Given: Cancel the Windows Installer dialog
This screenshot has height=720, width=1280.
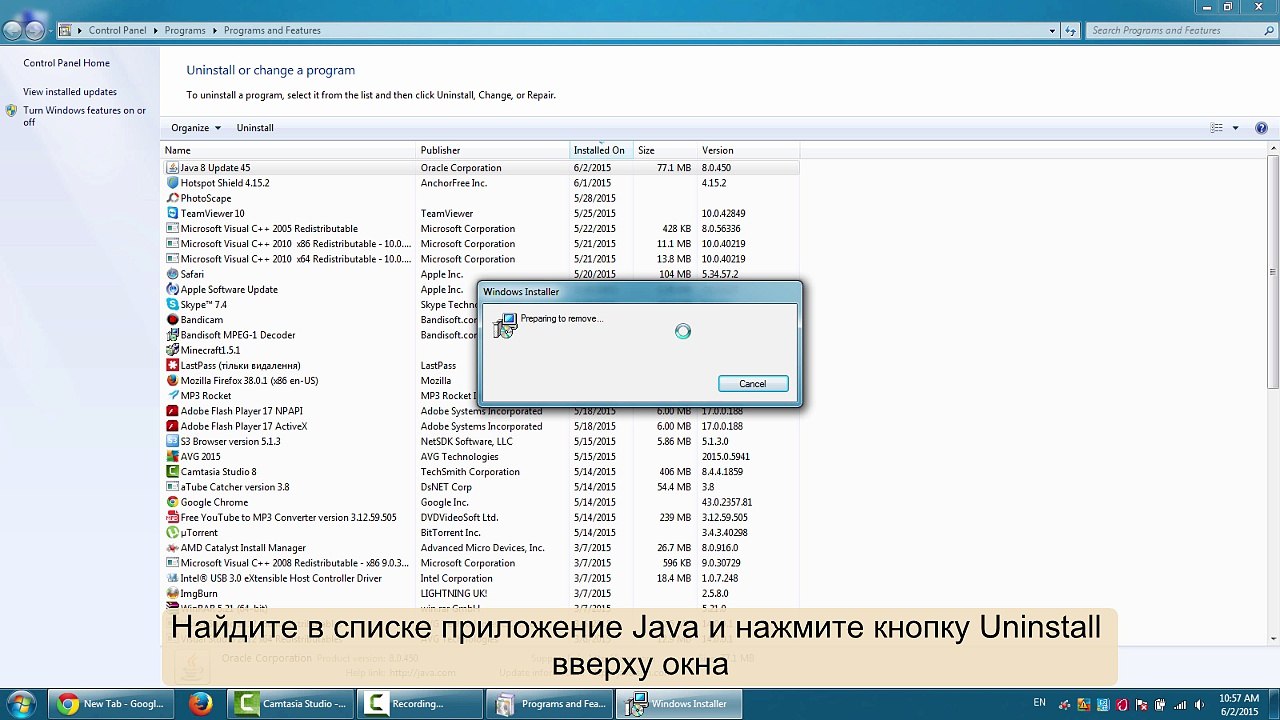Looking at the screenshot, I should pyautogui.click(x=753, y=384).
